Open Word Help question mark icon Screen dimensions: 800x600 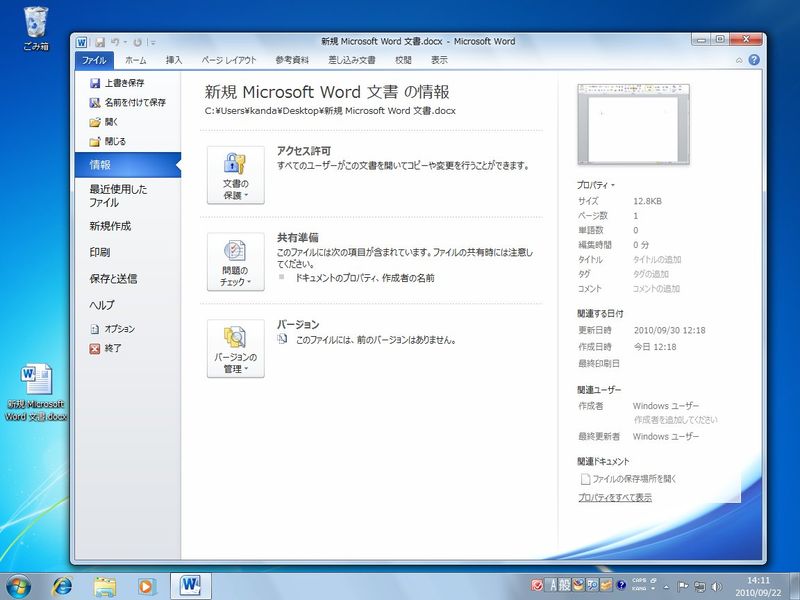click(754, 60)
